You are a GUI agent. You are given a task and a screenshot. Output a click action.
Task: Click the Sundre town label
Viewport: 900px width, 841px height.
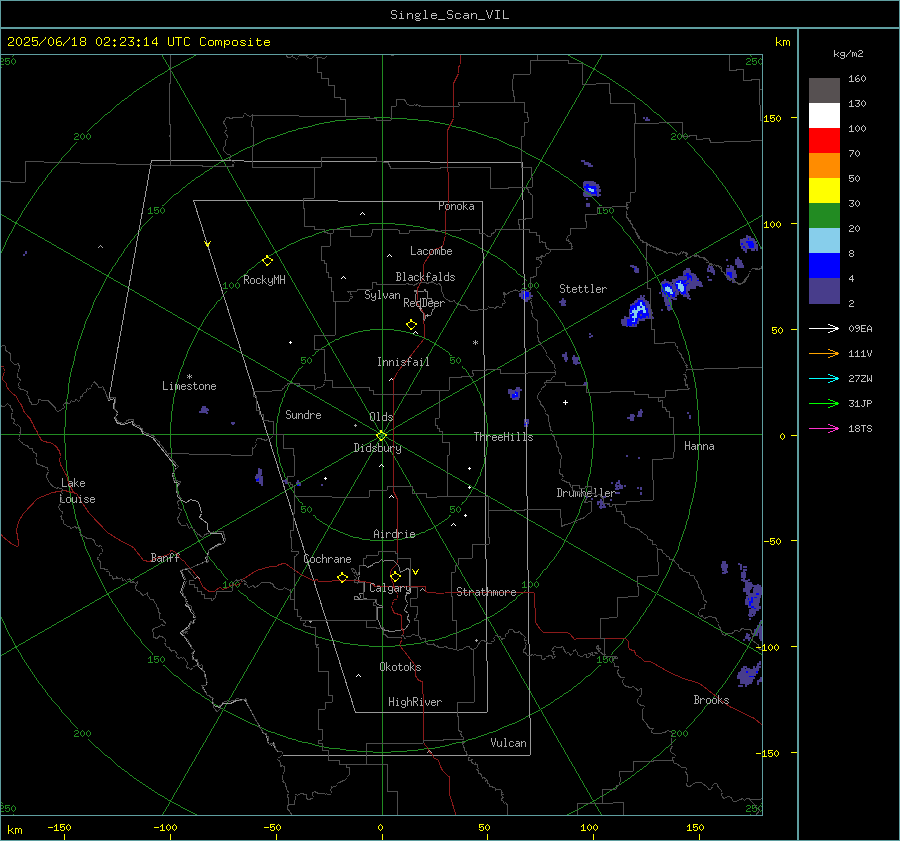pyautogui.click(x=303, y=415)
